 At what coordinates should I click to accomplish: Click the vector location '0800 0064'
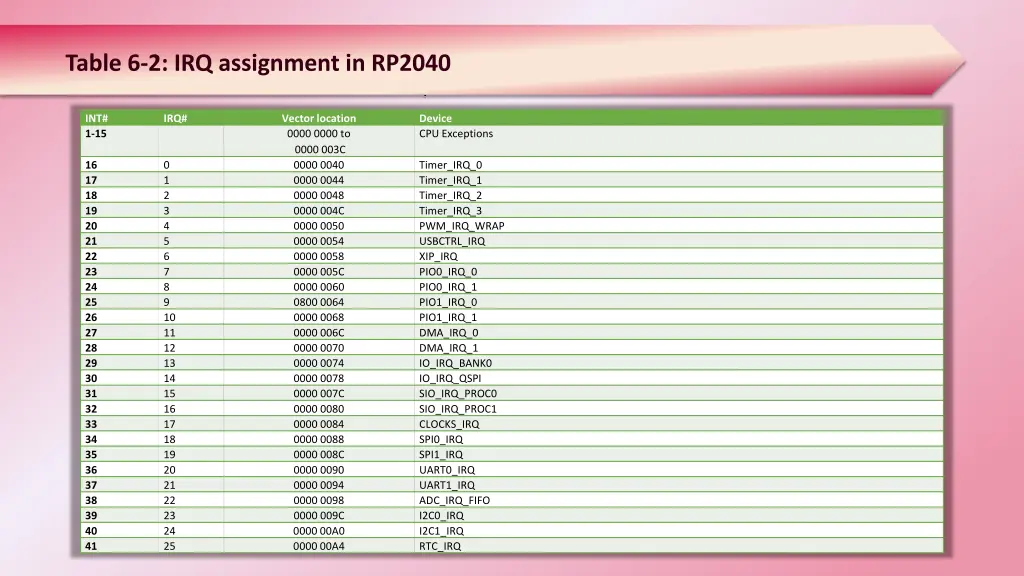pyautogui.click(x=319, y=302)
